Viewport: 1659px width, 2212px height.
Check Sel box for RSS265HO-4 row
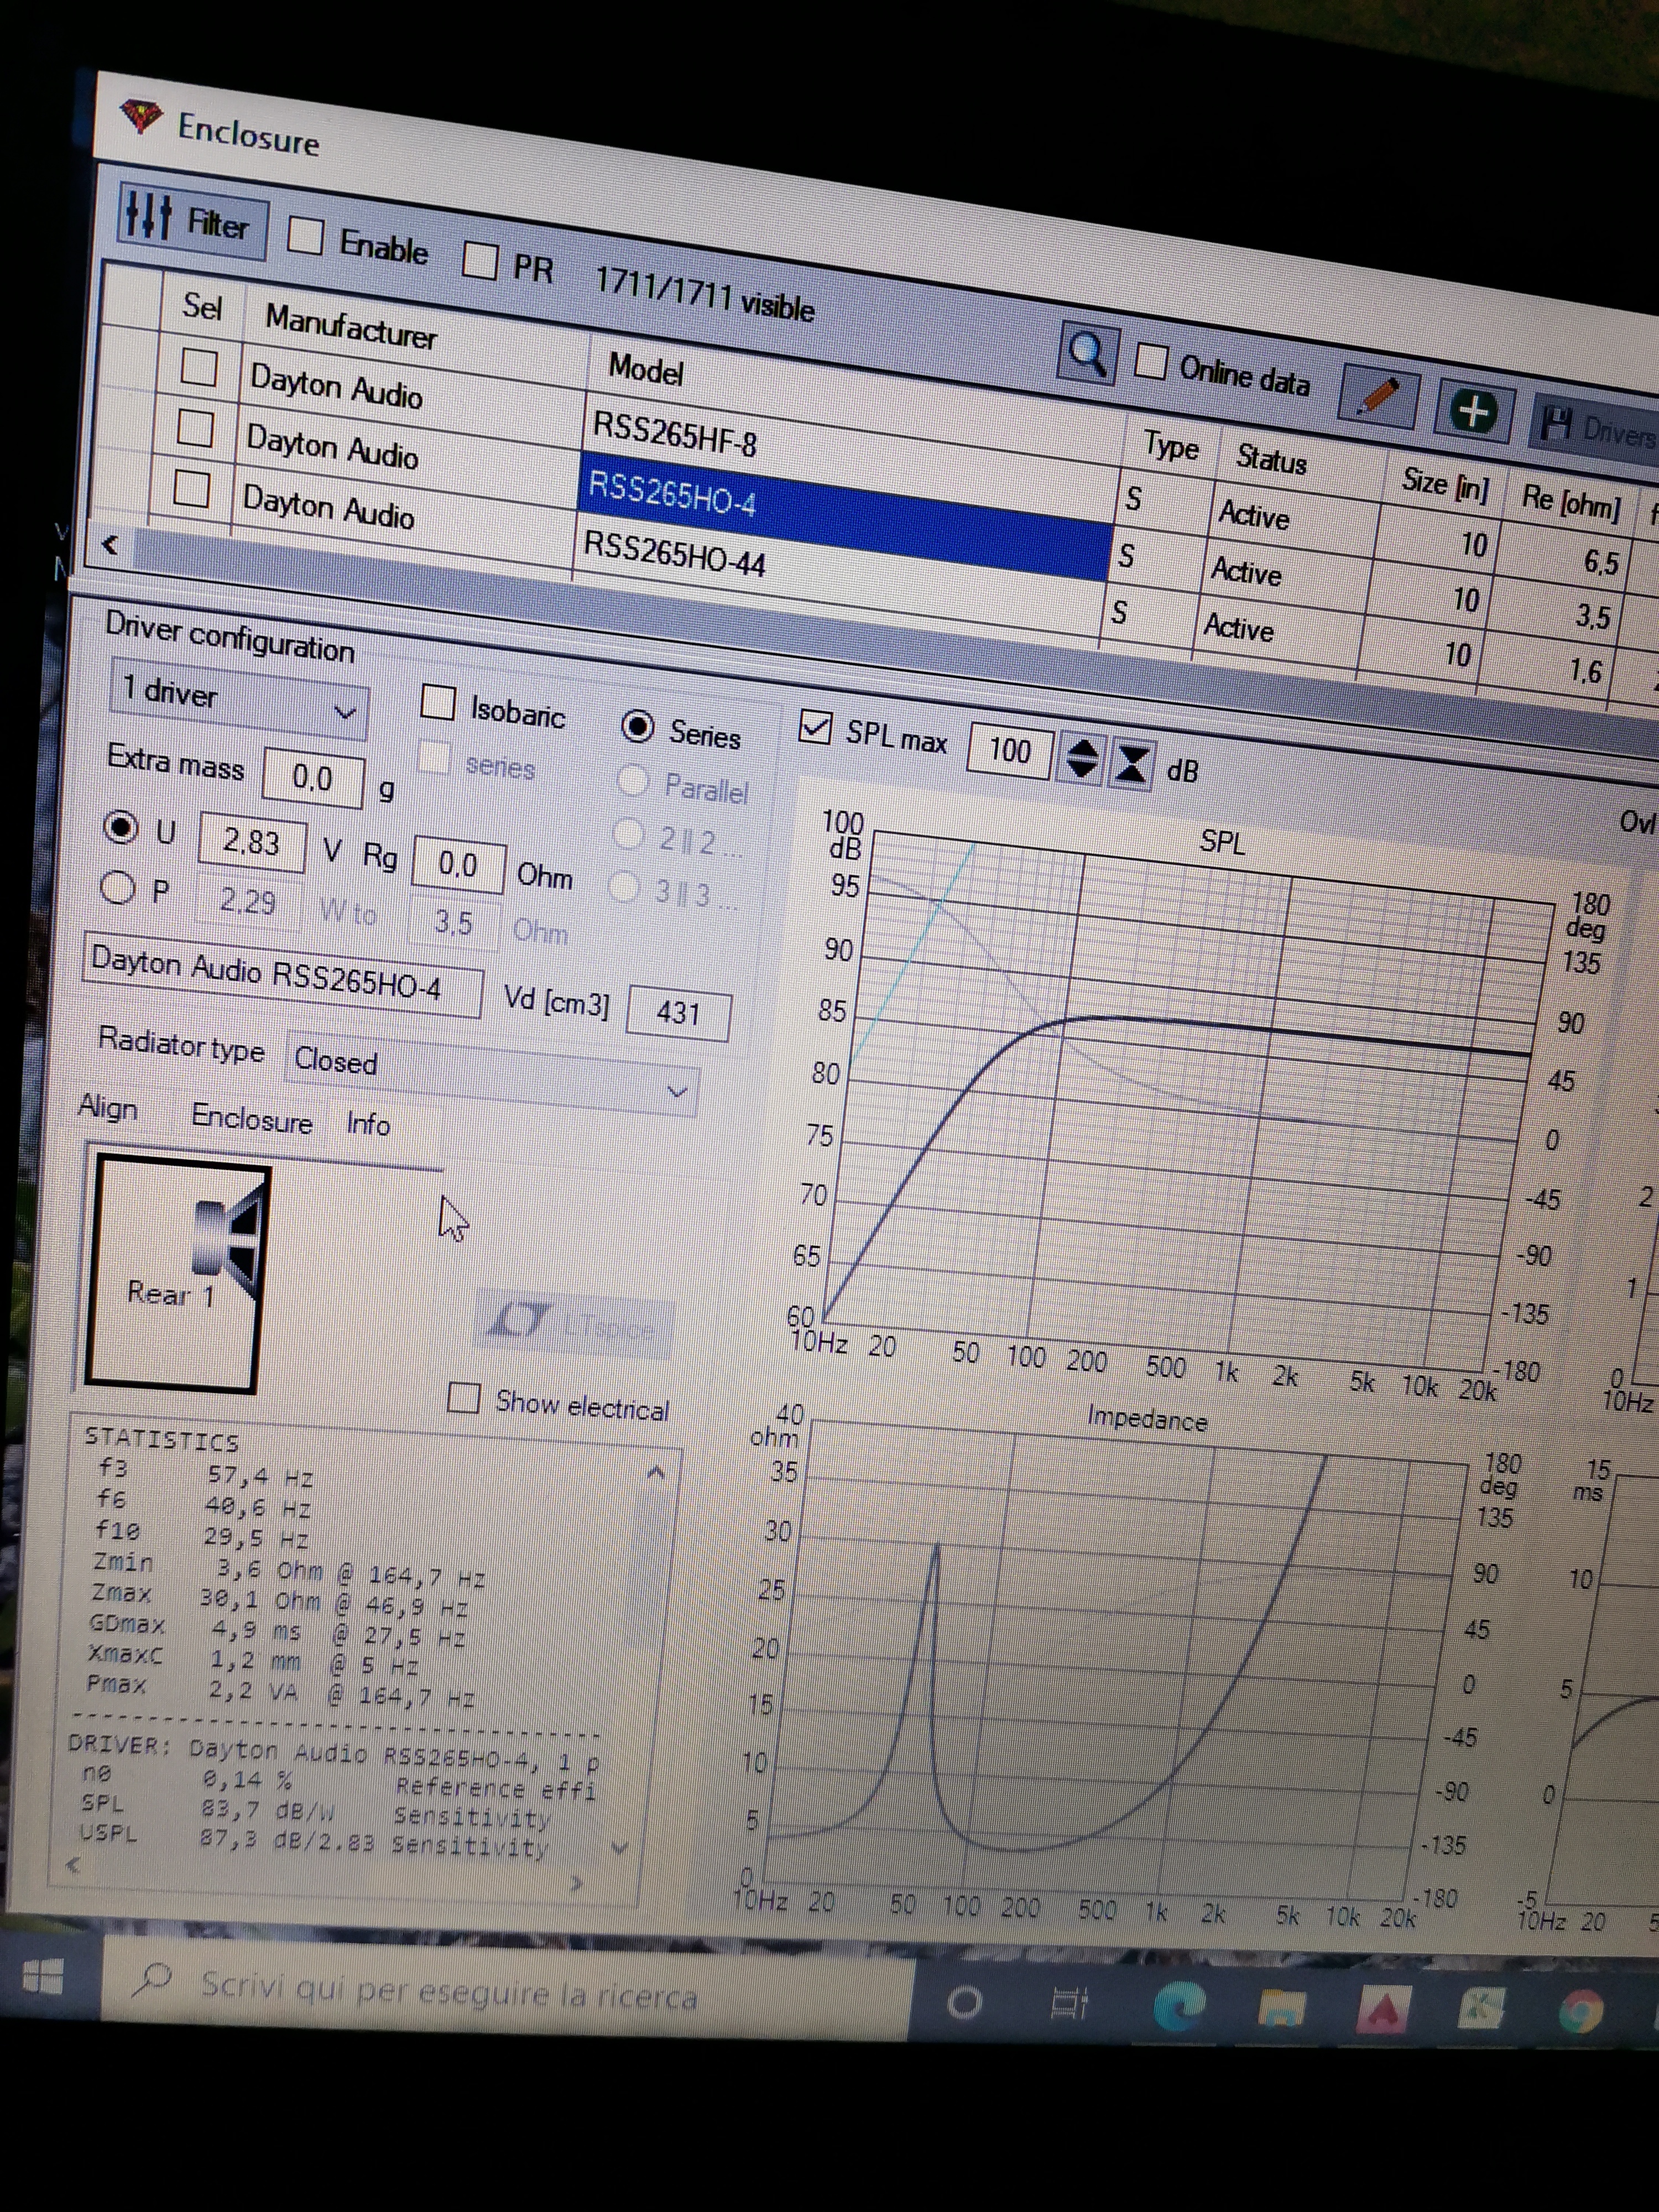(x=195, y=428)
